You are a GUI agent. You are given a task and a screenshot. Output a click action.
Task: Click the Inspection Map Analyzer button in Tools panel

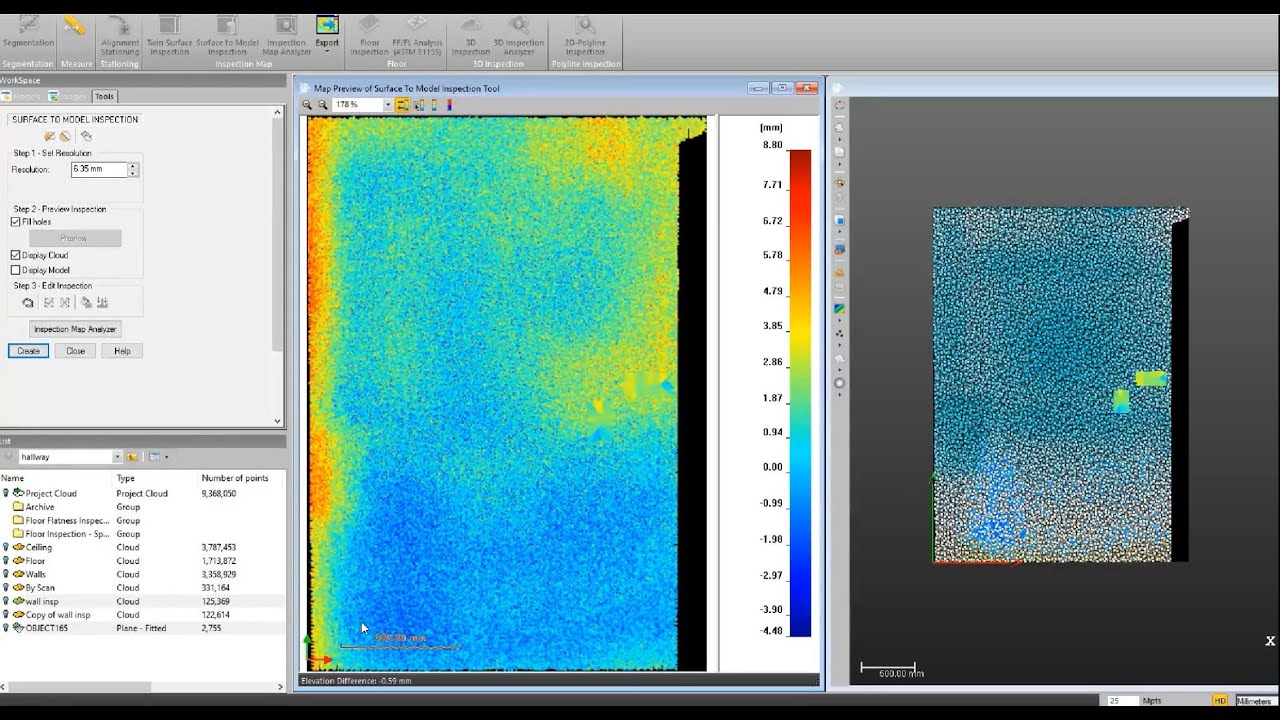75,329
